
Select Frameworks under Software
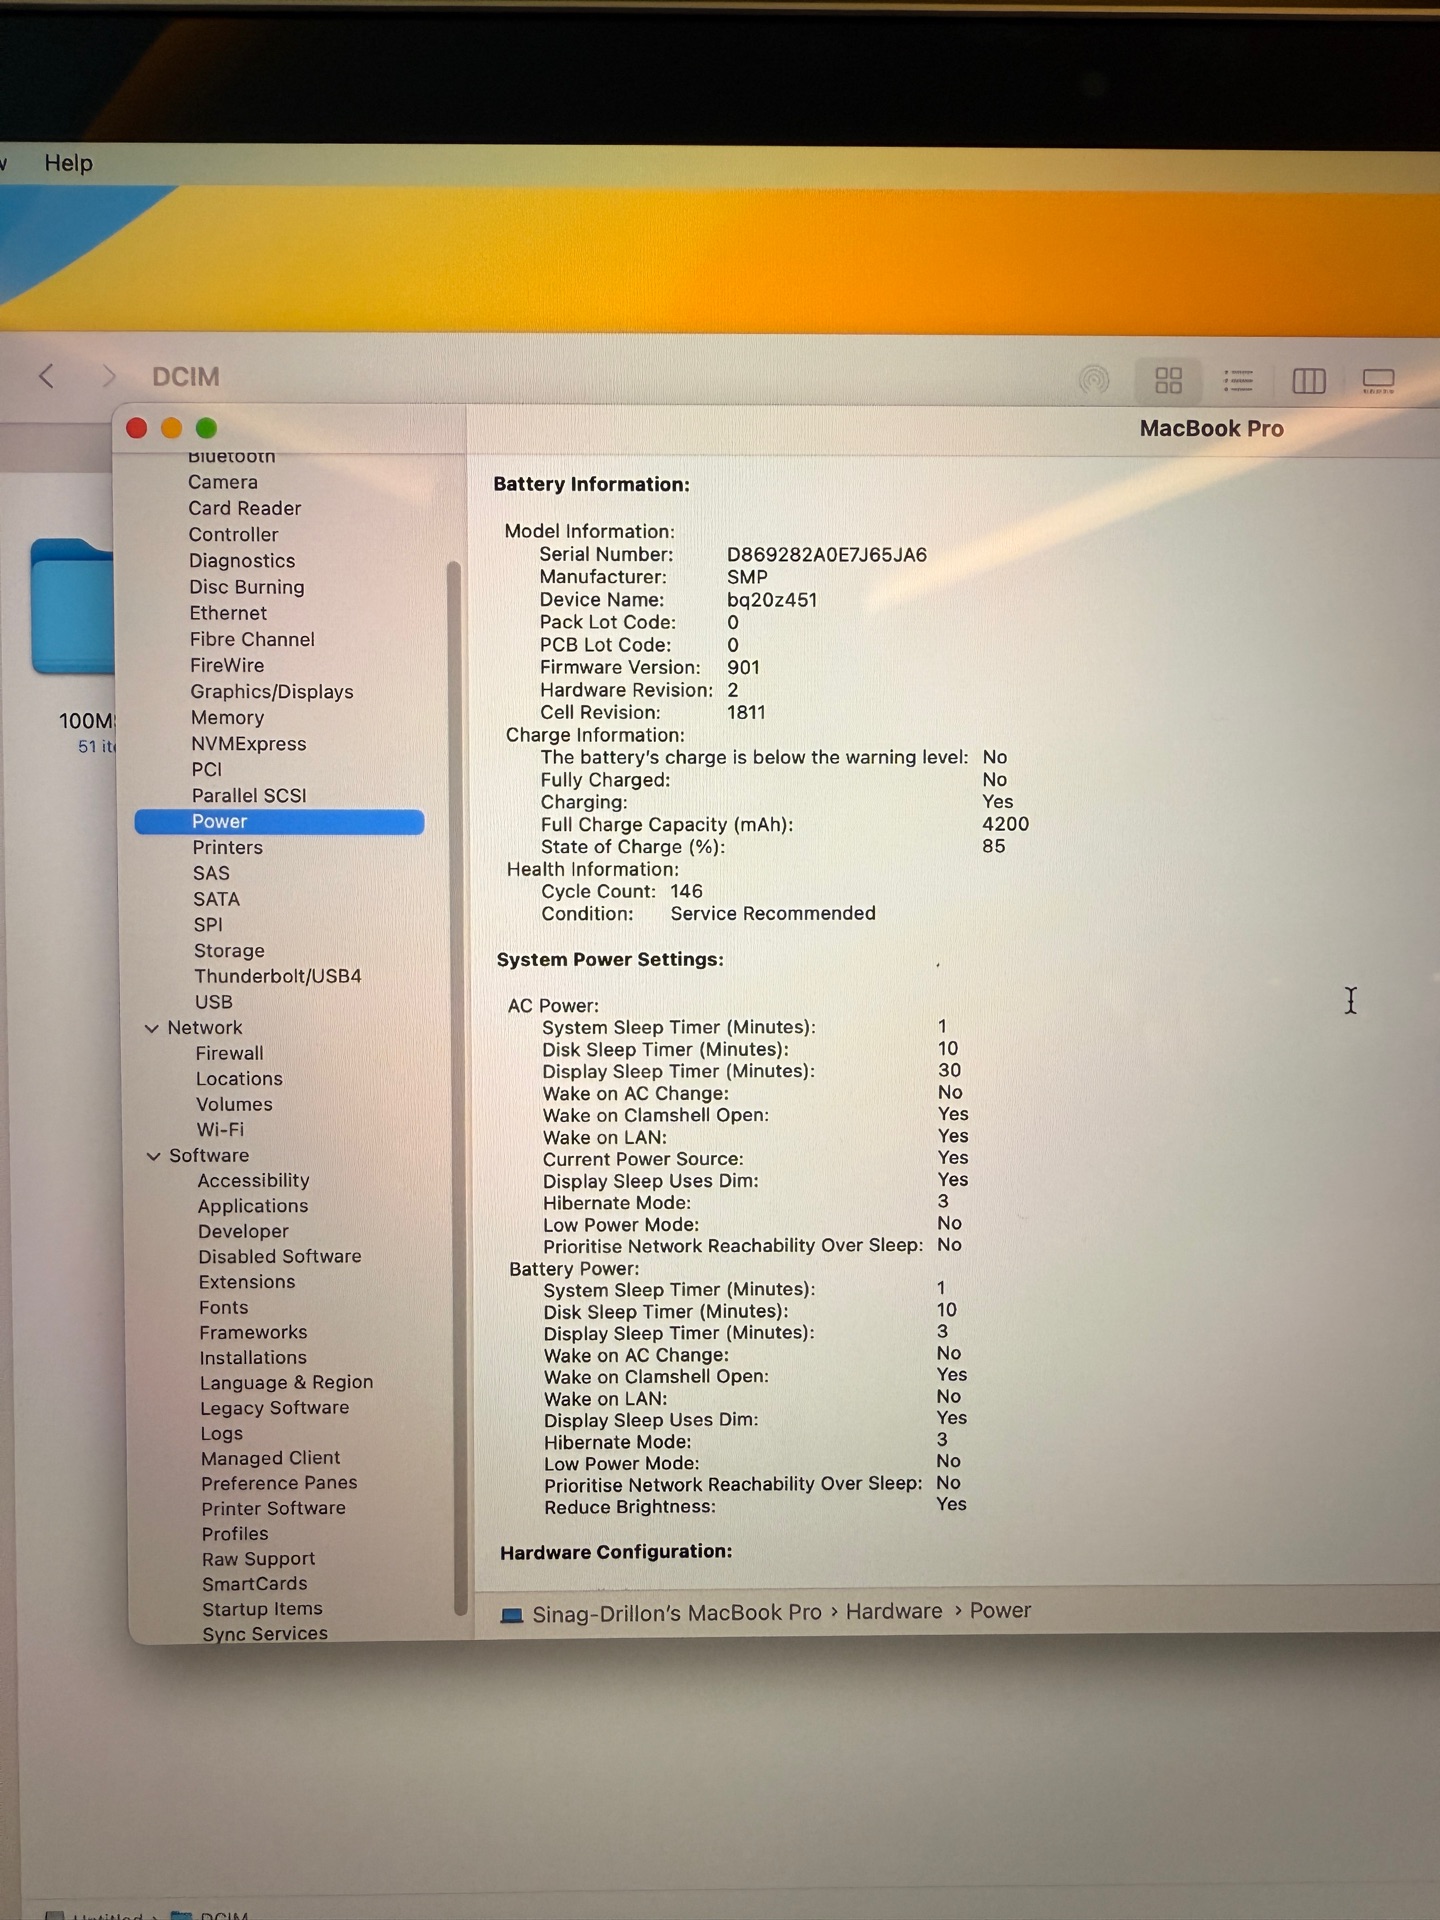253,1333
